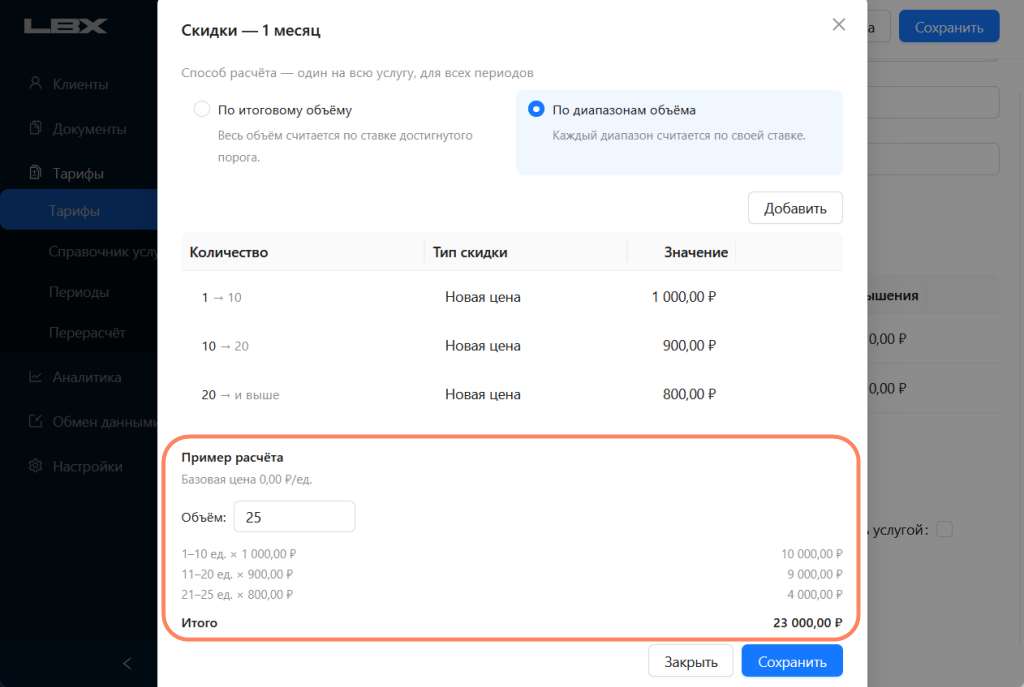Image resolution: width=1024 pixels, height=687 pixels.
Task: Click the Аналитика chart icon
Action: click(x=35, y=377)
